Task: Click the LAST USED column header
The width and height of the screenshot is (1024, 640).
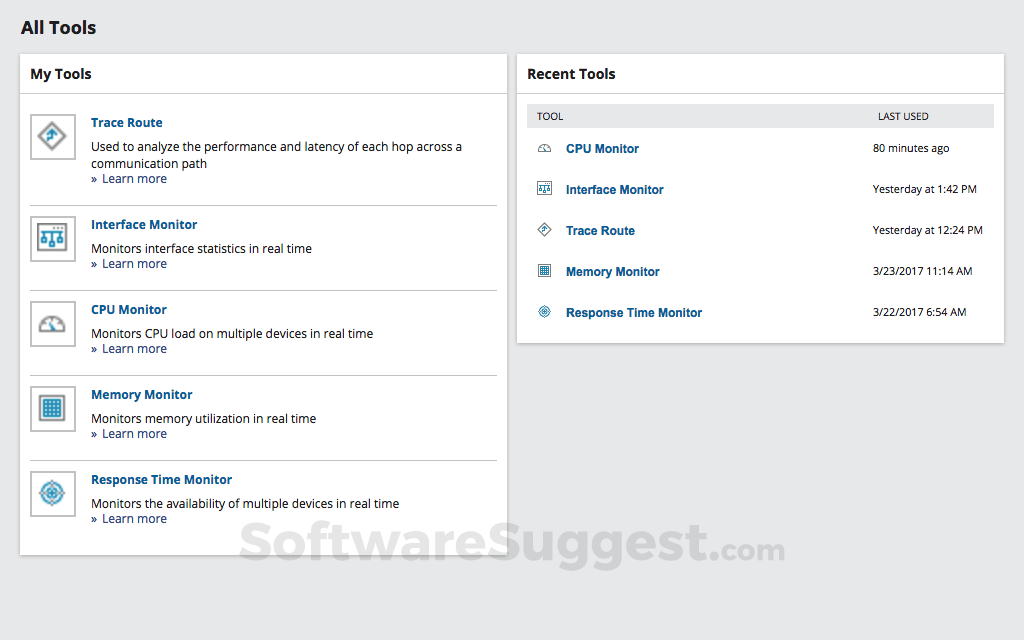Action: tap(903, 117)
